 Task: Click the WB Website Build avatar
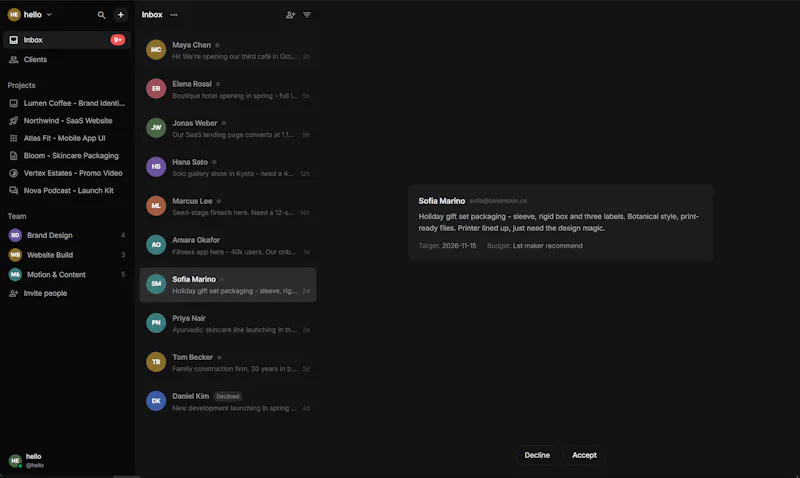tap(15, 255)
